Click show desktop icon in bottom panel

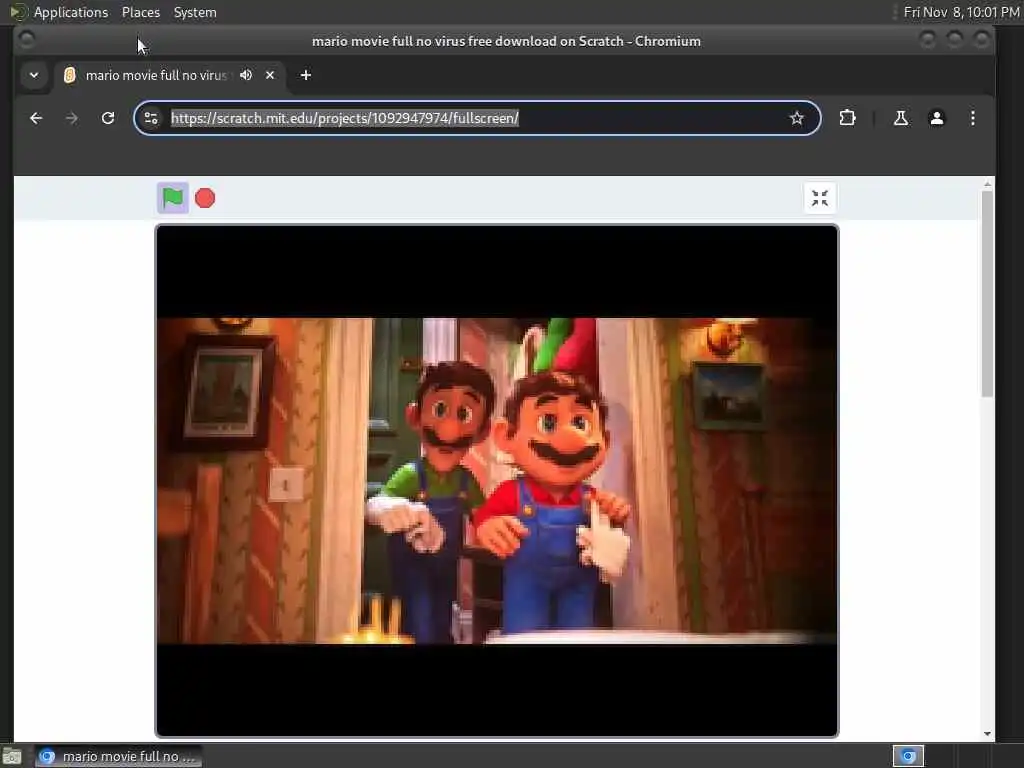12,757
